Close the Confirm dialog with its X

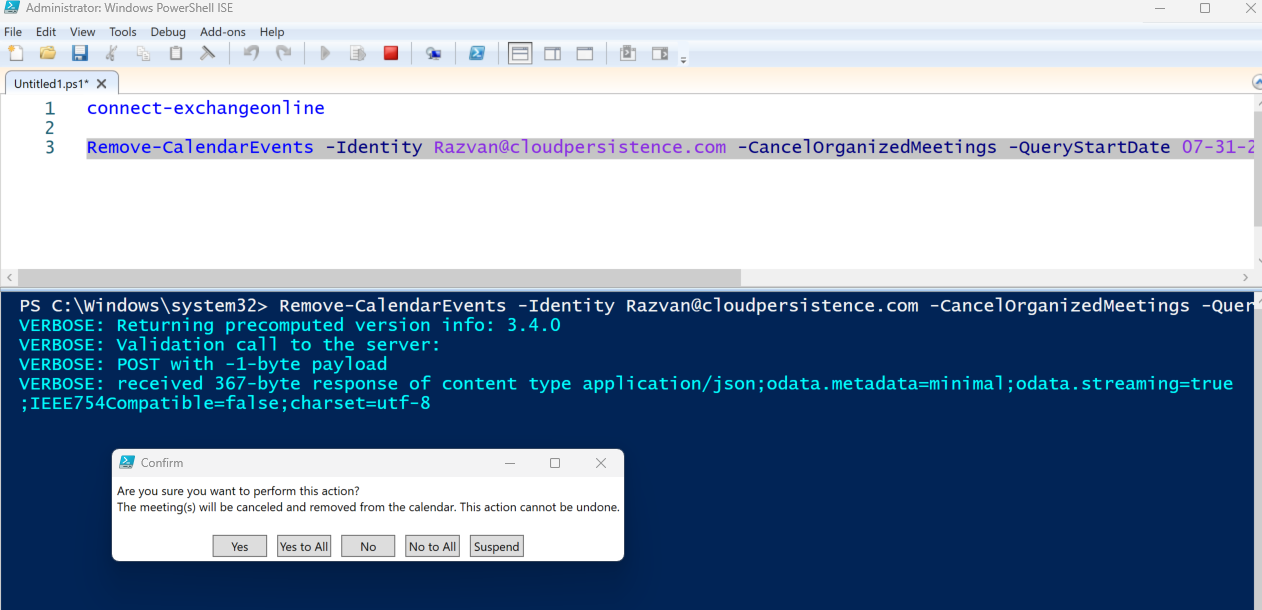(x=601, y=463)
